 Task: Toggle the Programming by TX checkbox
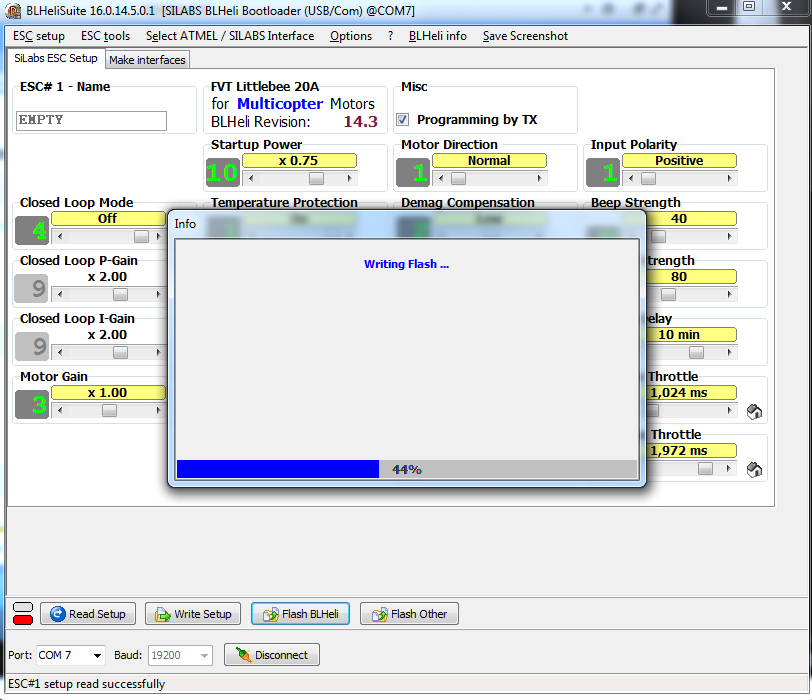coord(403,119)
